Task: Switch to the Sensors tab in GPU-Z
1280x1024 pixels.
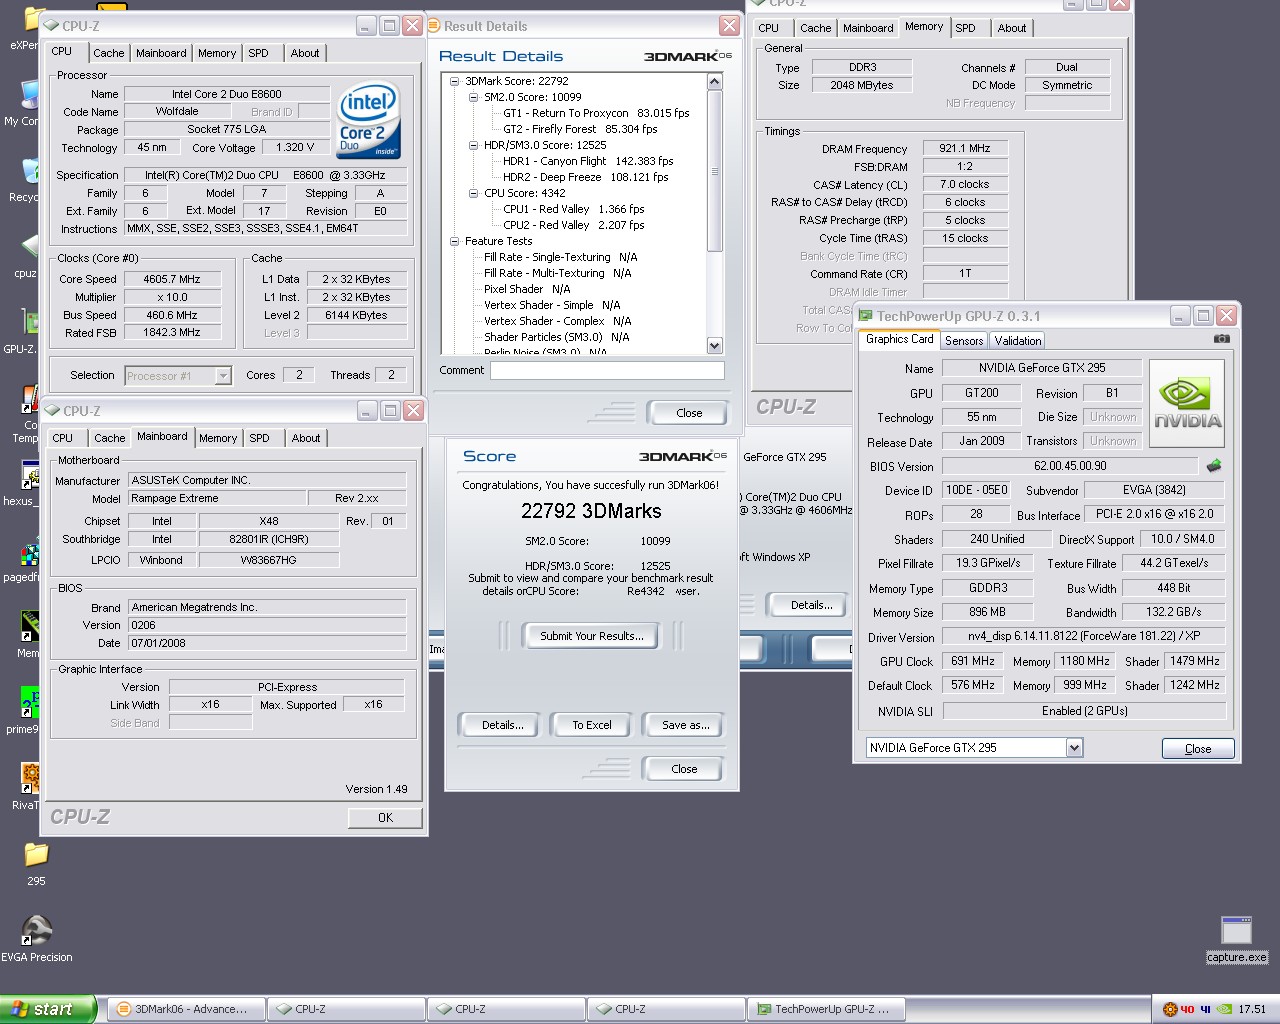Action: (x=964, y=341)
